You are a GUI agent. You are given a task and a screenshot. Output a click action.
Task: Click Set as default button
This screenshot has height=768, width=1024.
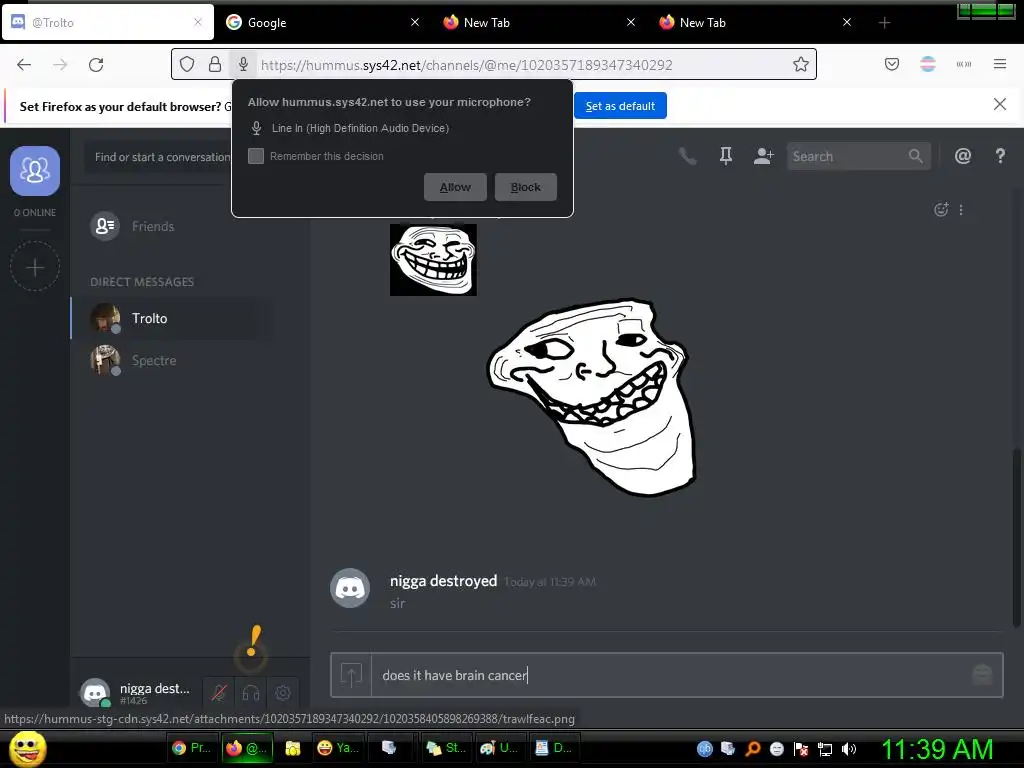620,106
